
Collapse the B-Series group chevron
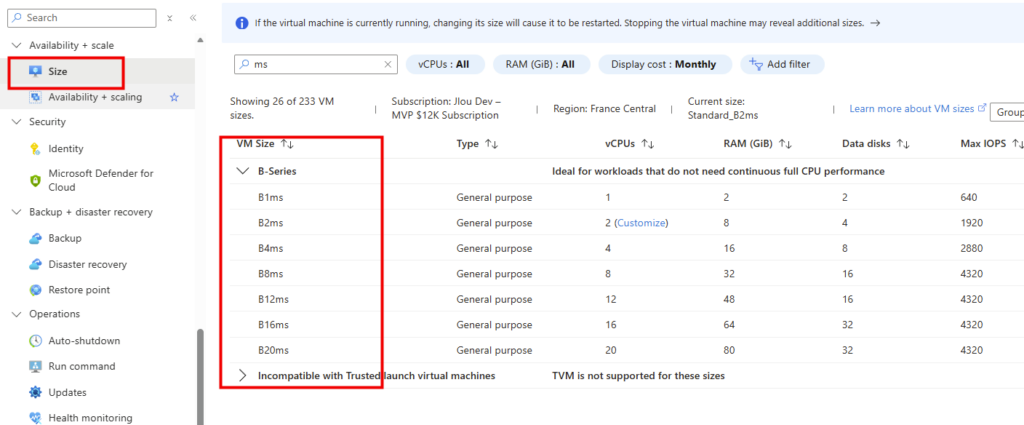point(244,171)
